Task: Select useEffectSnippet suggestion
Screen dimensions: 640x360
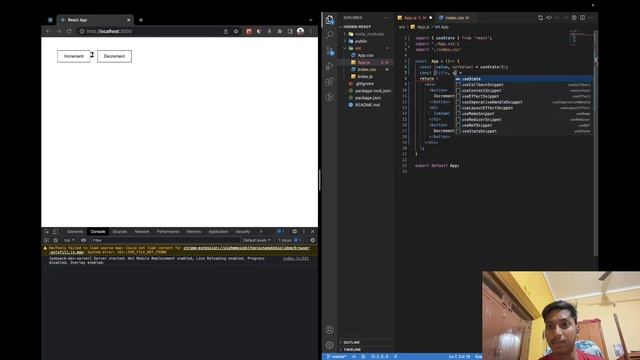Action: [x=524, y=96]
